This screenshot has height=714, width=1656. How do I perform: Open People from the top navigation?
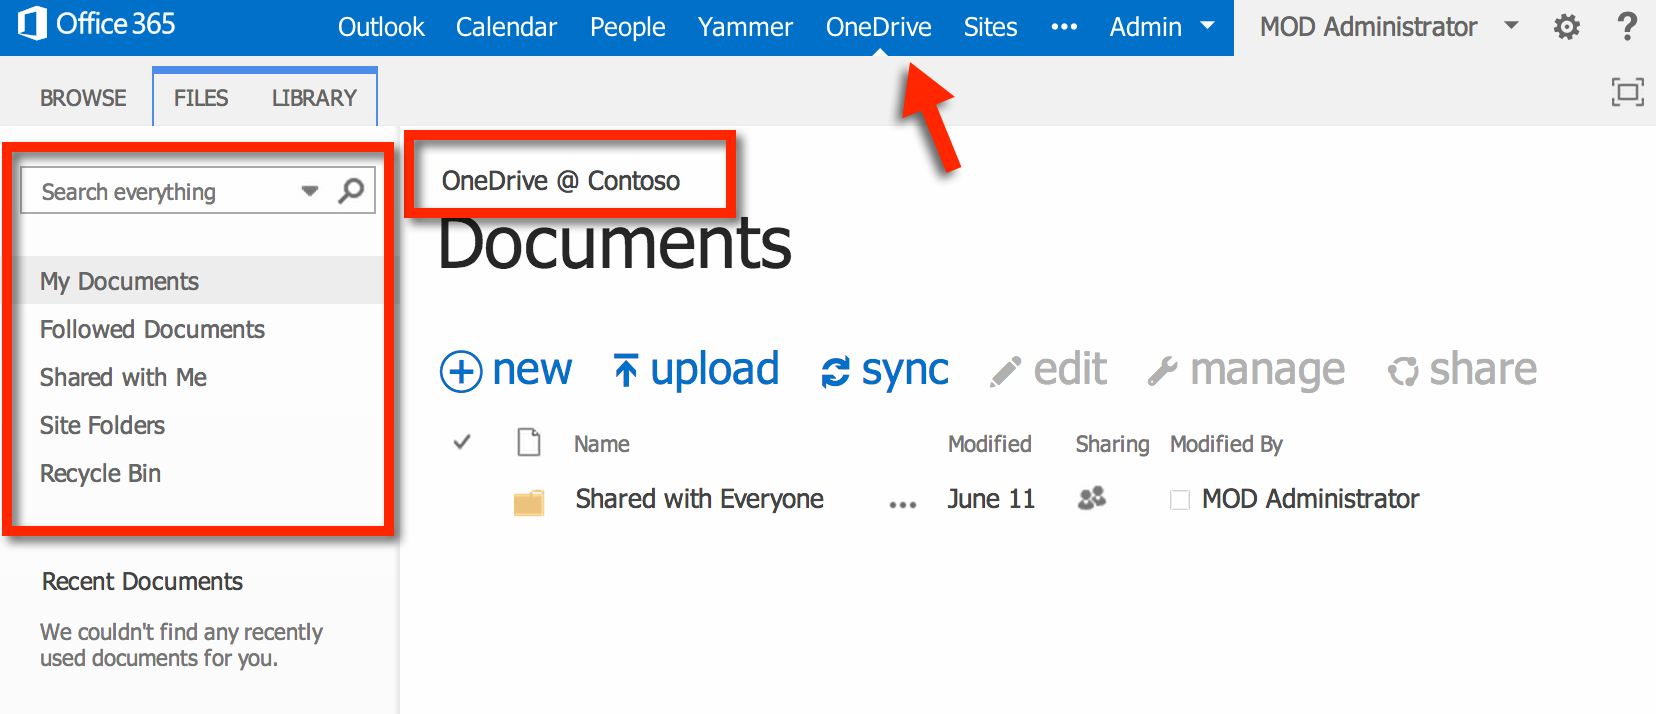click(x=627, y=27)
